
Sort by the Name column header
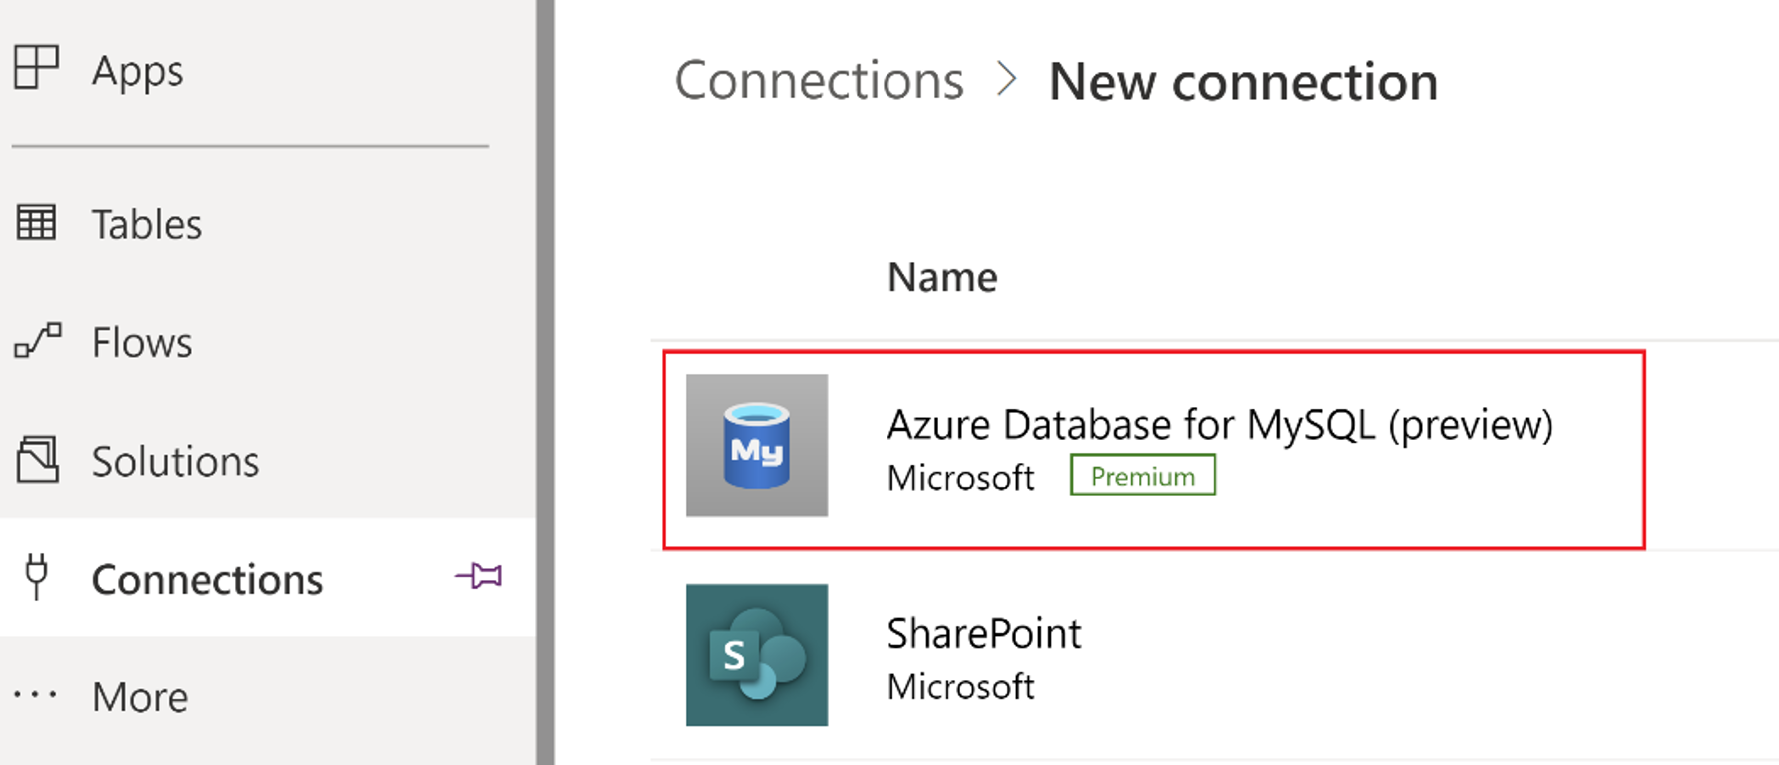[942, 277]
